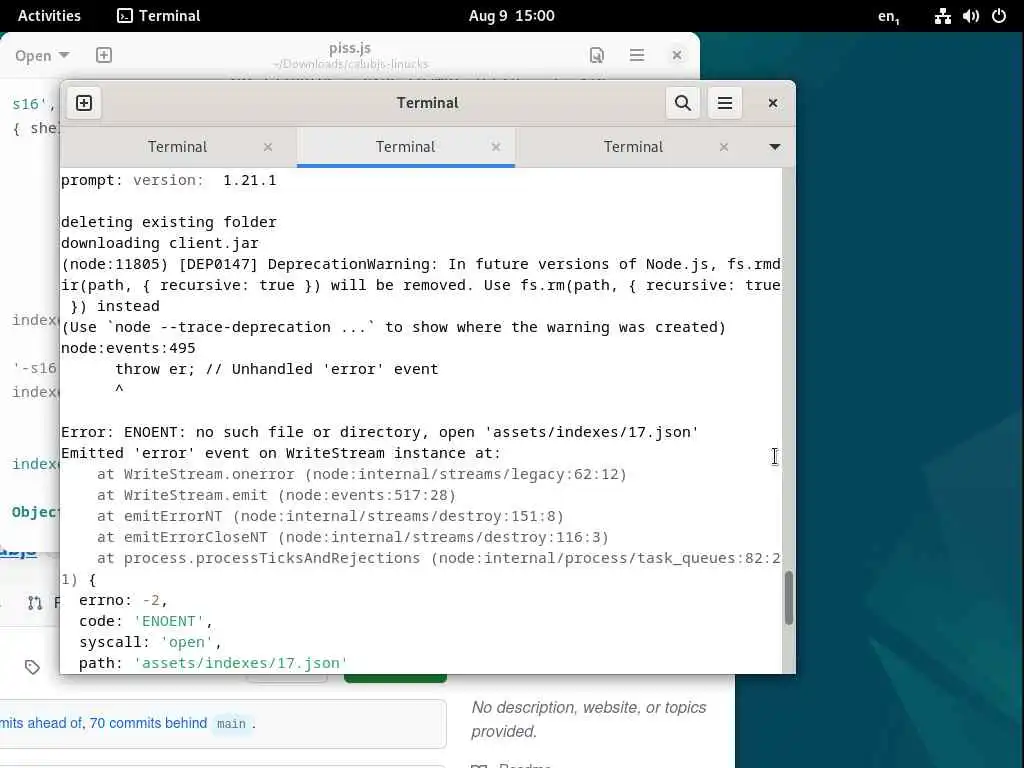
Task: Click the pull request icon in the browser
Action: (x=35, y=602)
